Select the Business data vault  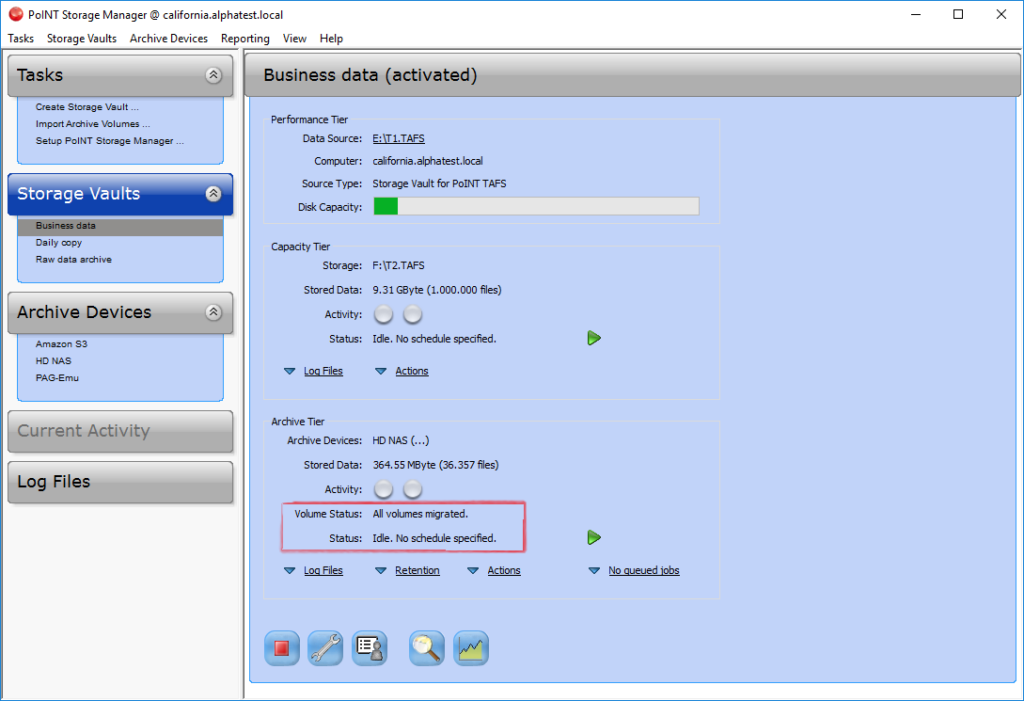(x=120, y=226)
